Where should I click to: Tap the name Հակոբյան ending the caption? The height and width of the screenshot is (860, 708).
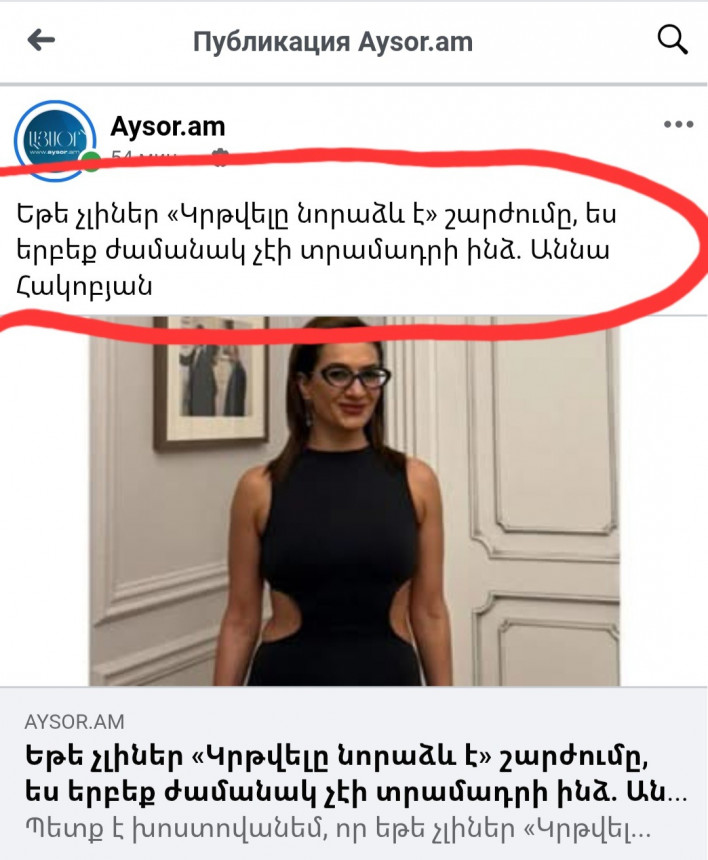click(84, 286)
